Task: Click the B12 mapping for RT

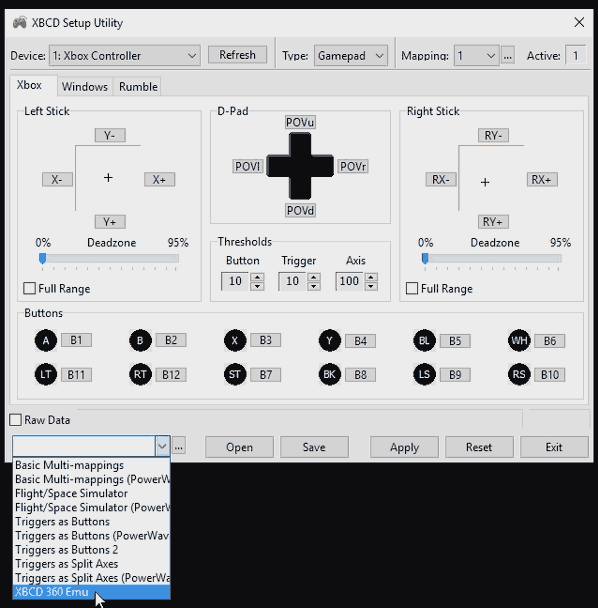Action: pos(171,375)
